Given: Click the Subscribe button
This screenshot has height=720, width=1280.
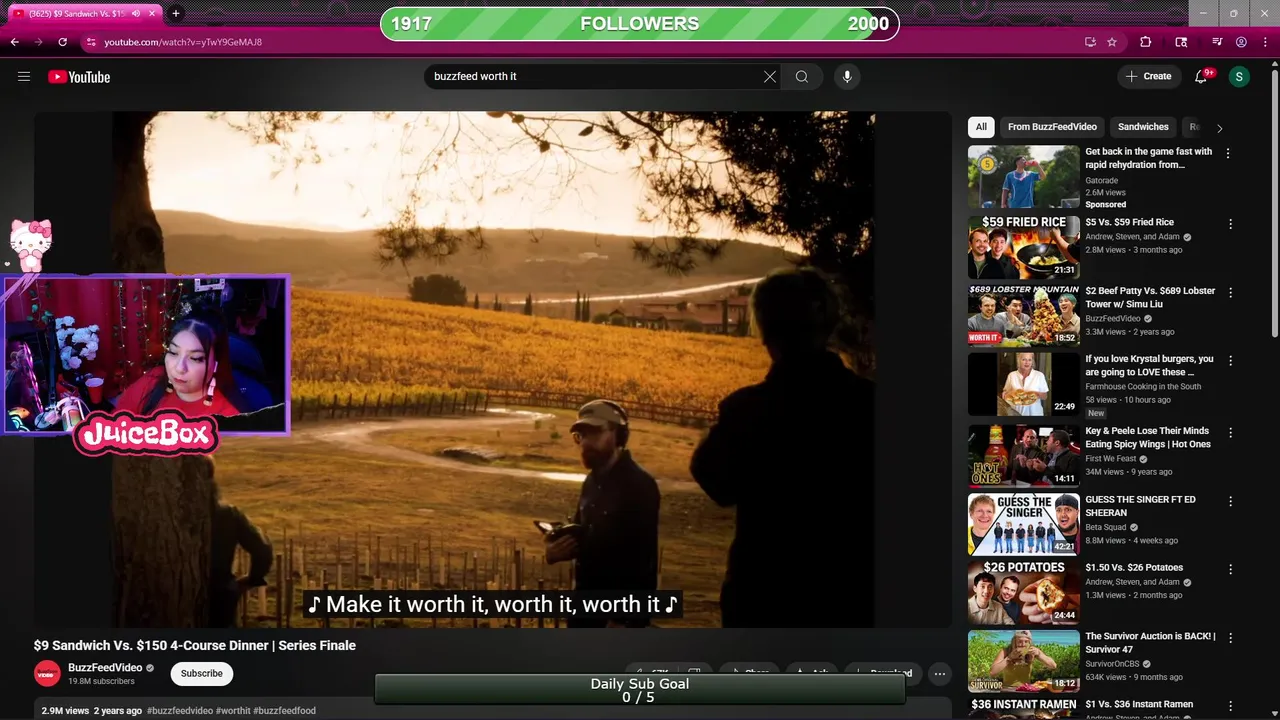Looking at the screenshot, I should click(202, 673).
